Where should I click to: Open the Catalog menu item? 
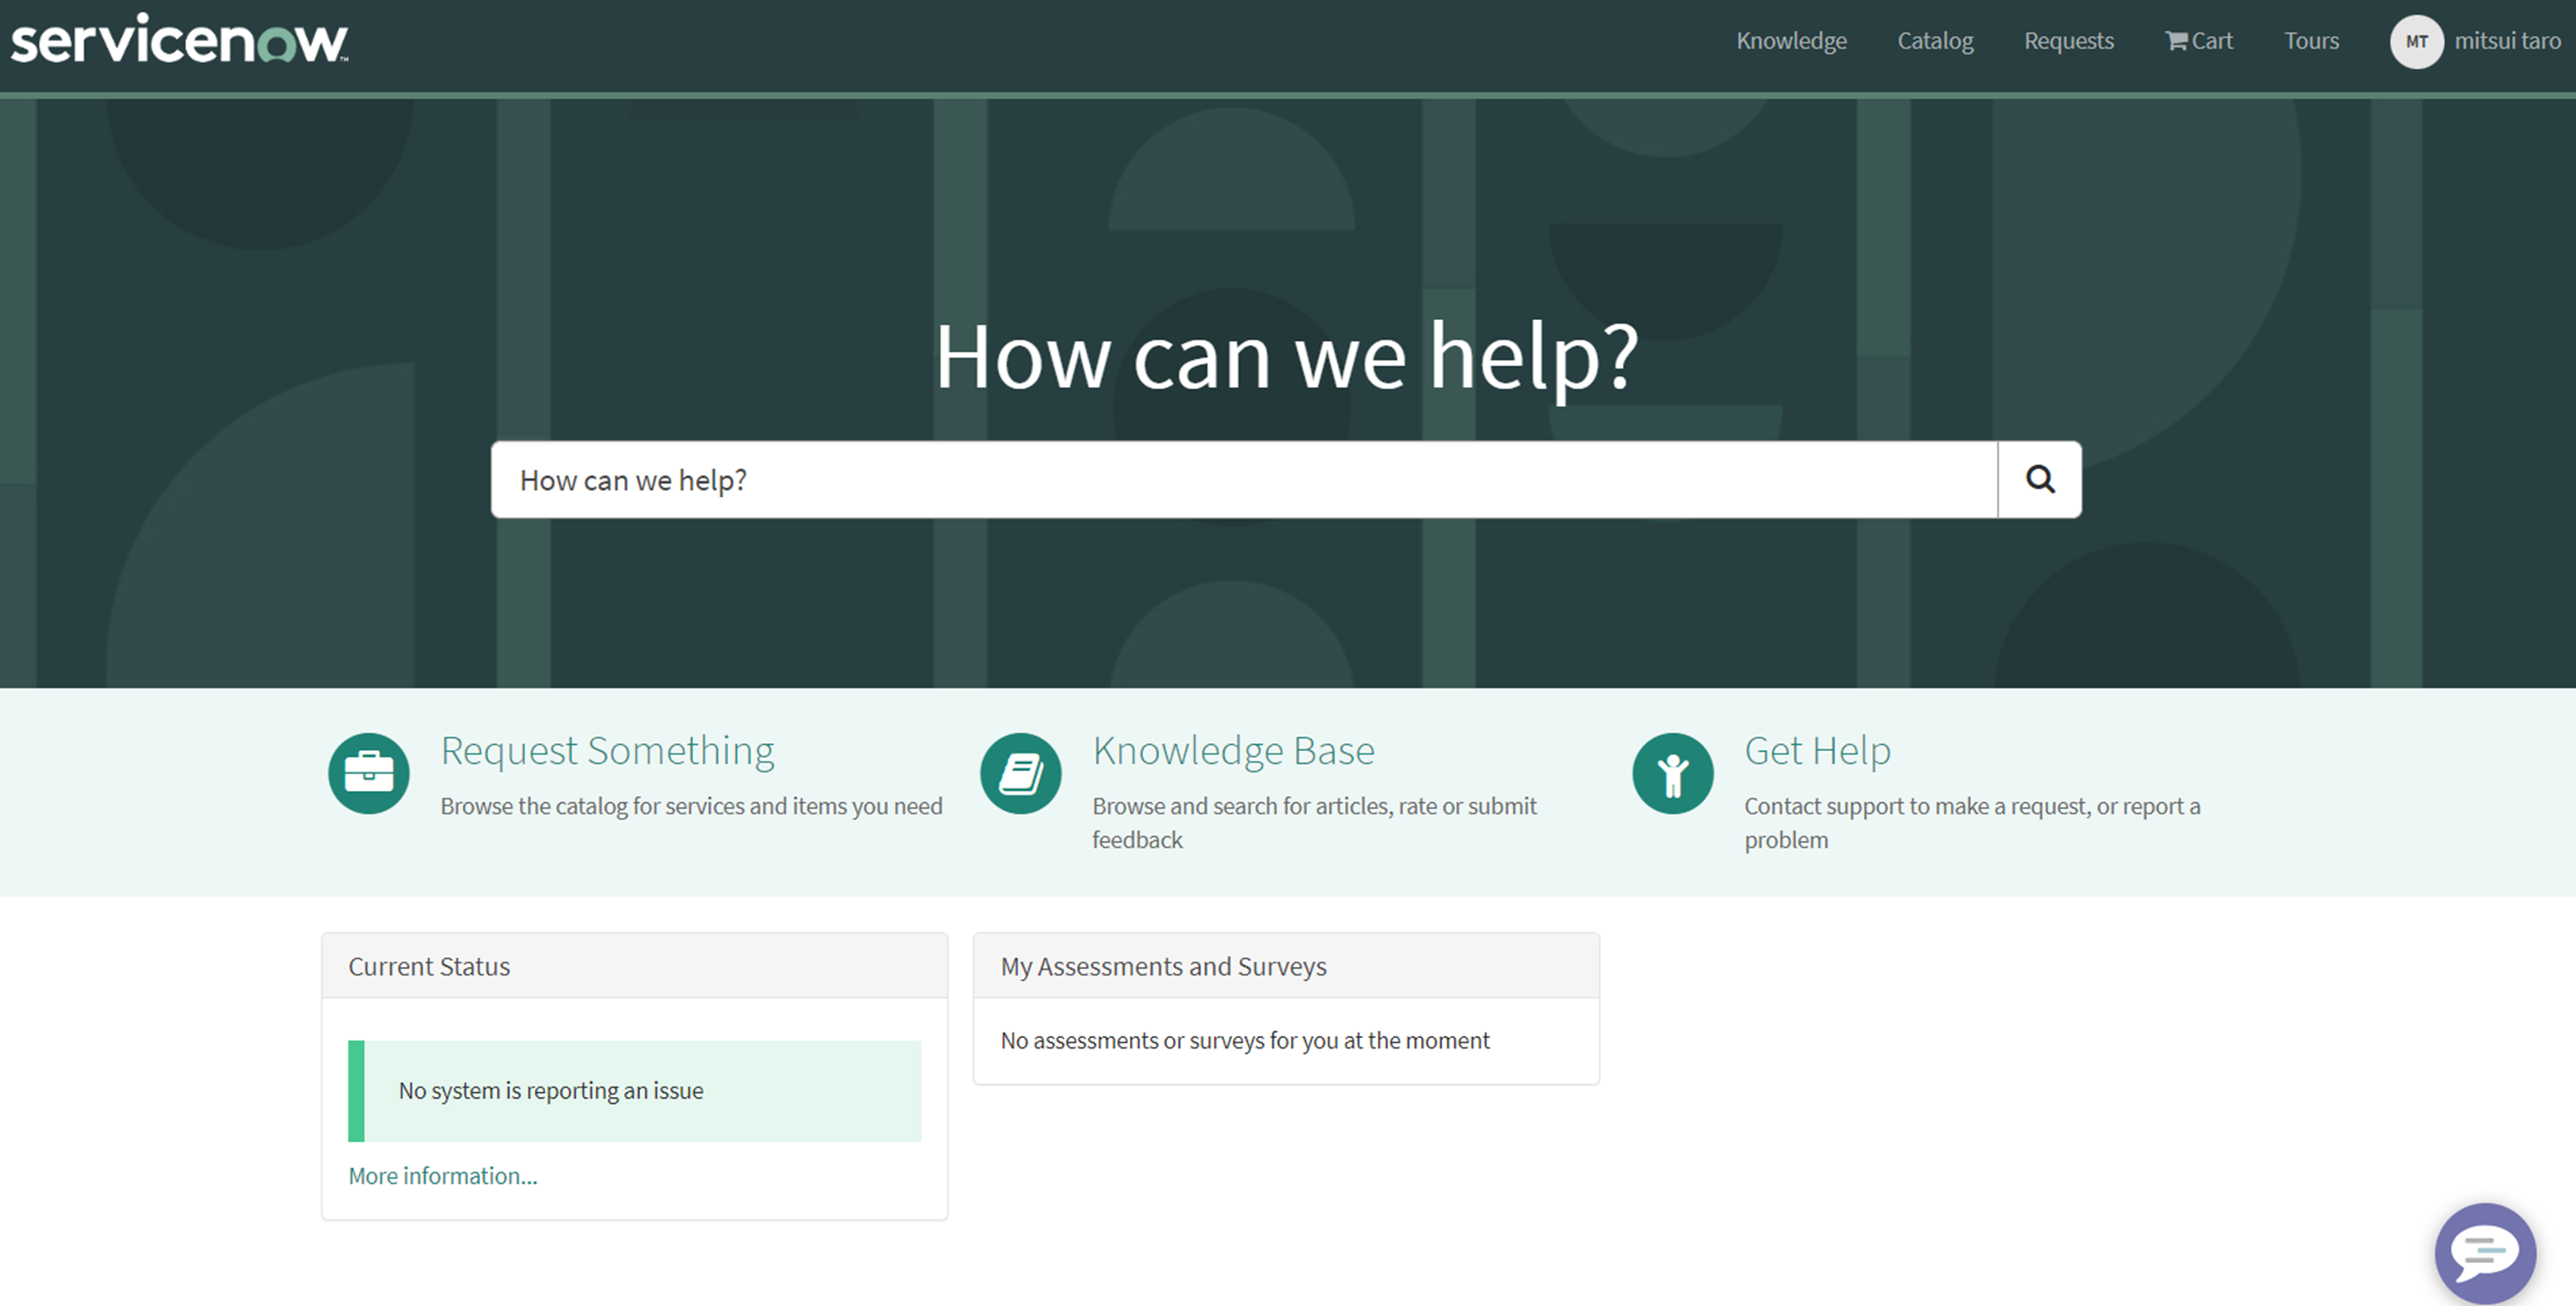(1935, 41)
